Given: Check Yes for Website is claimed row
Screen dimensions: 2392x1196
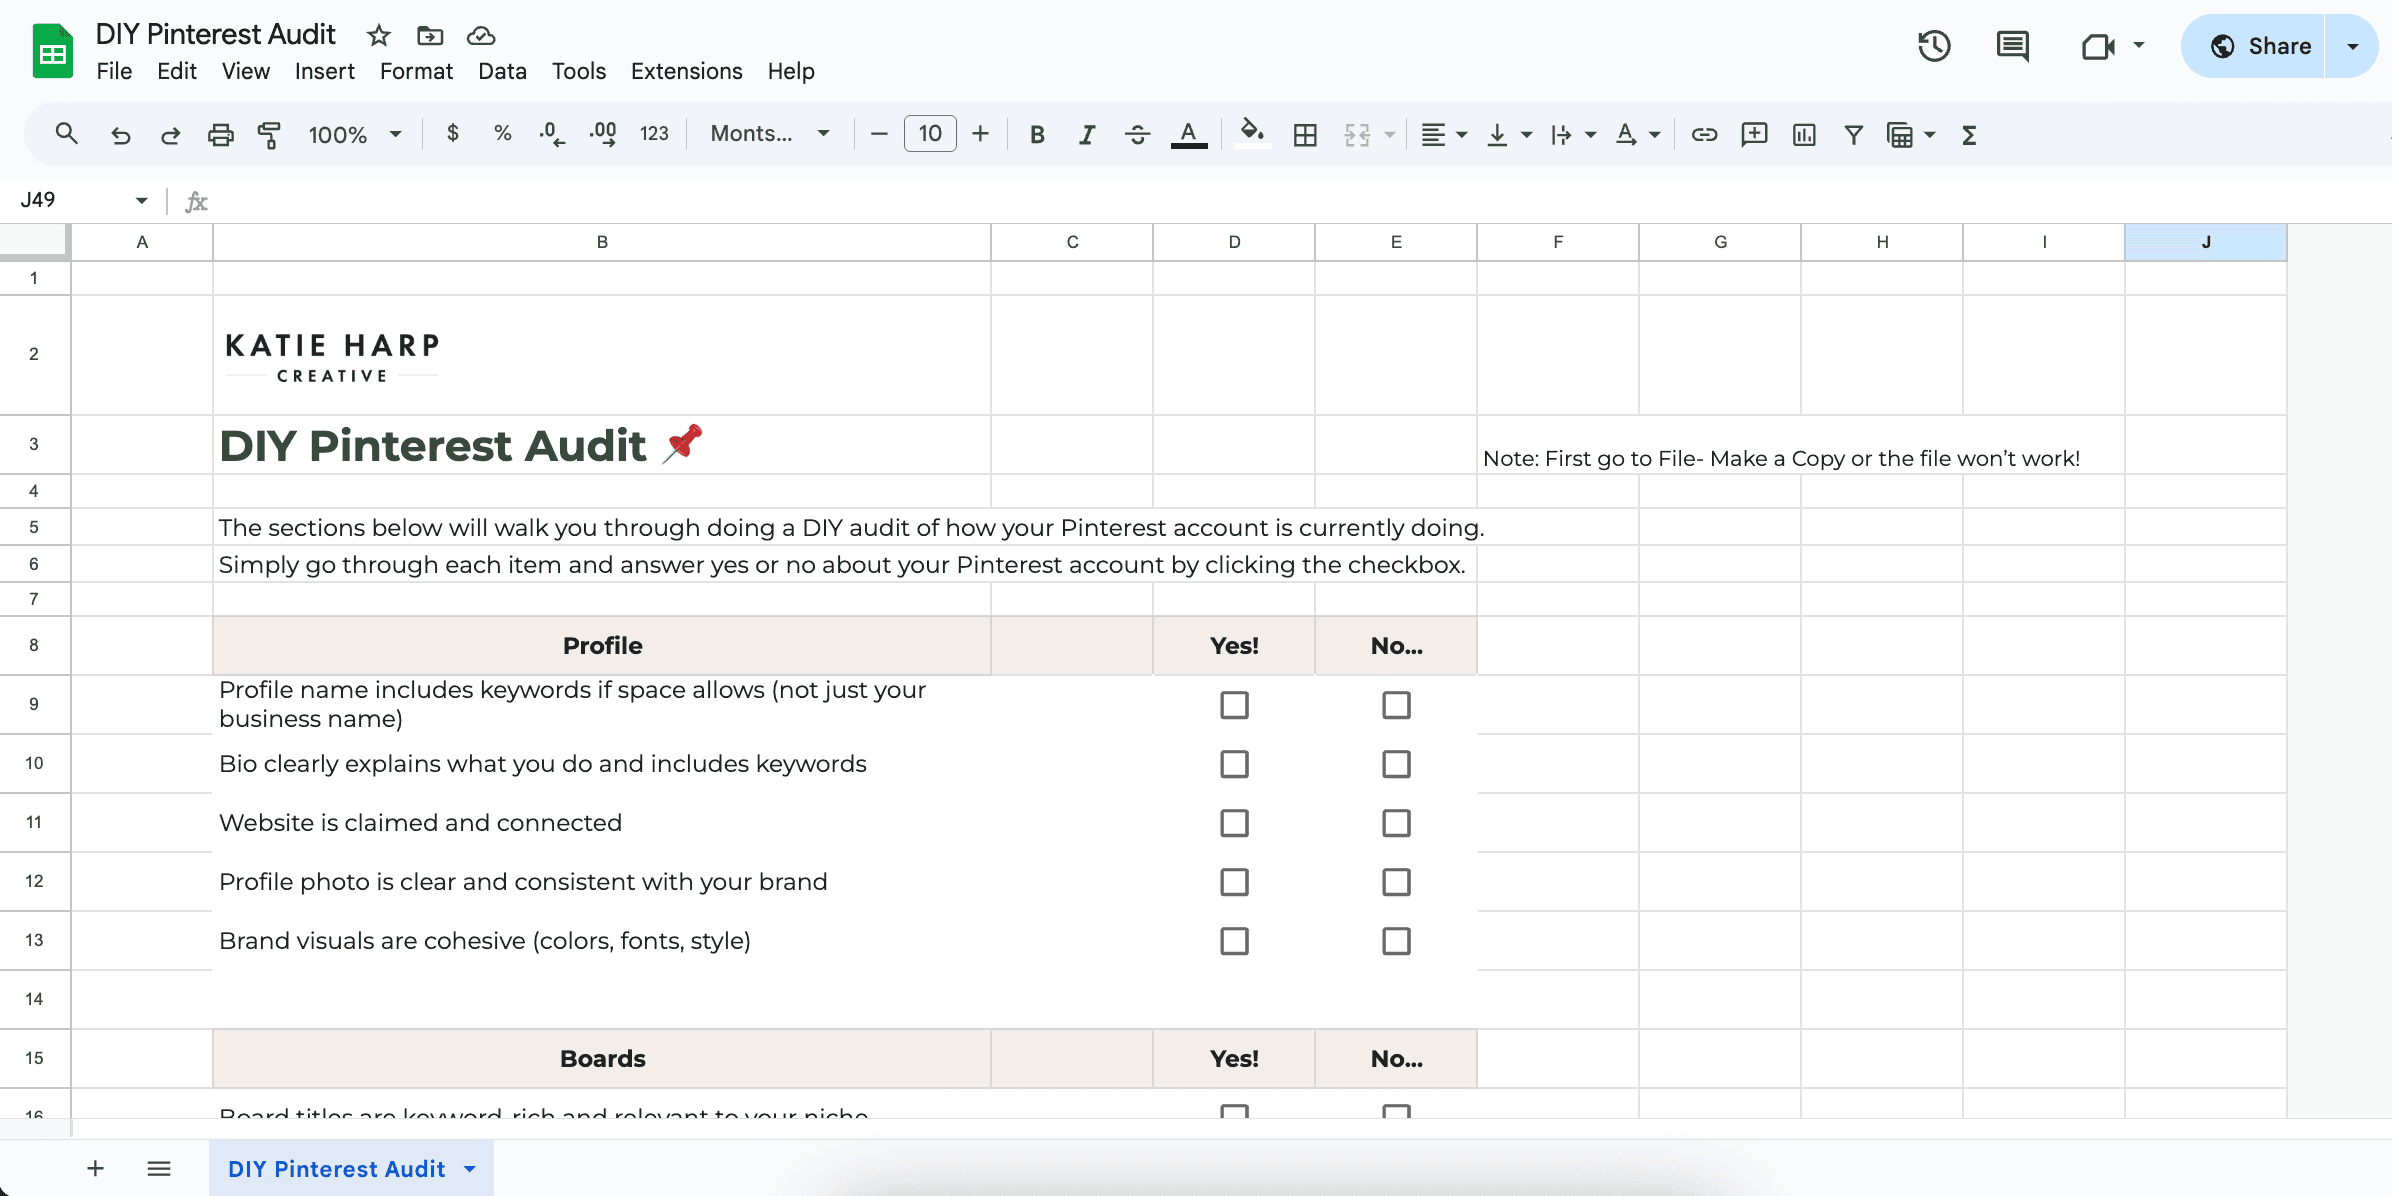Looking at the screenshot, I should [1234, 823].
